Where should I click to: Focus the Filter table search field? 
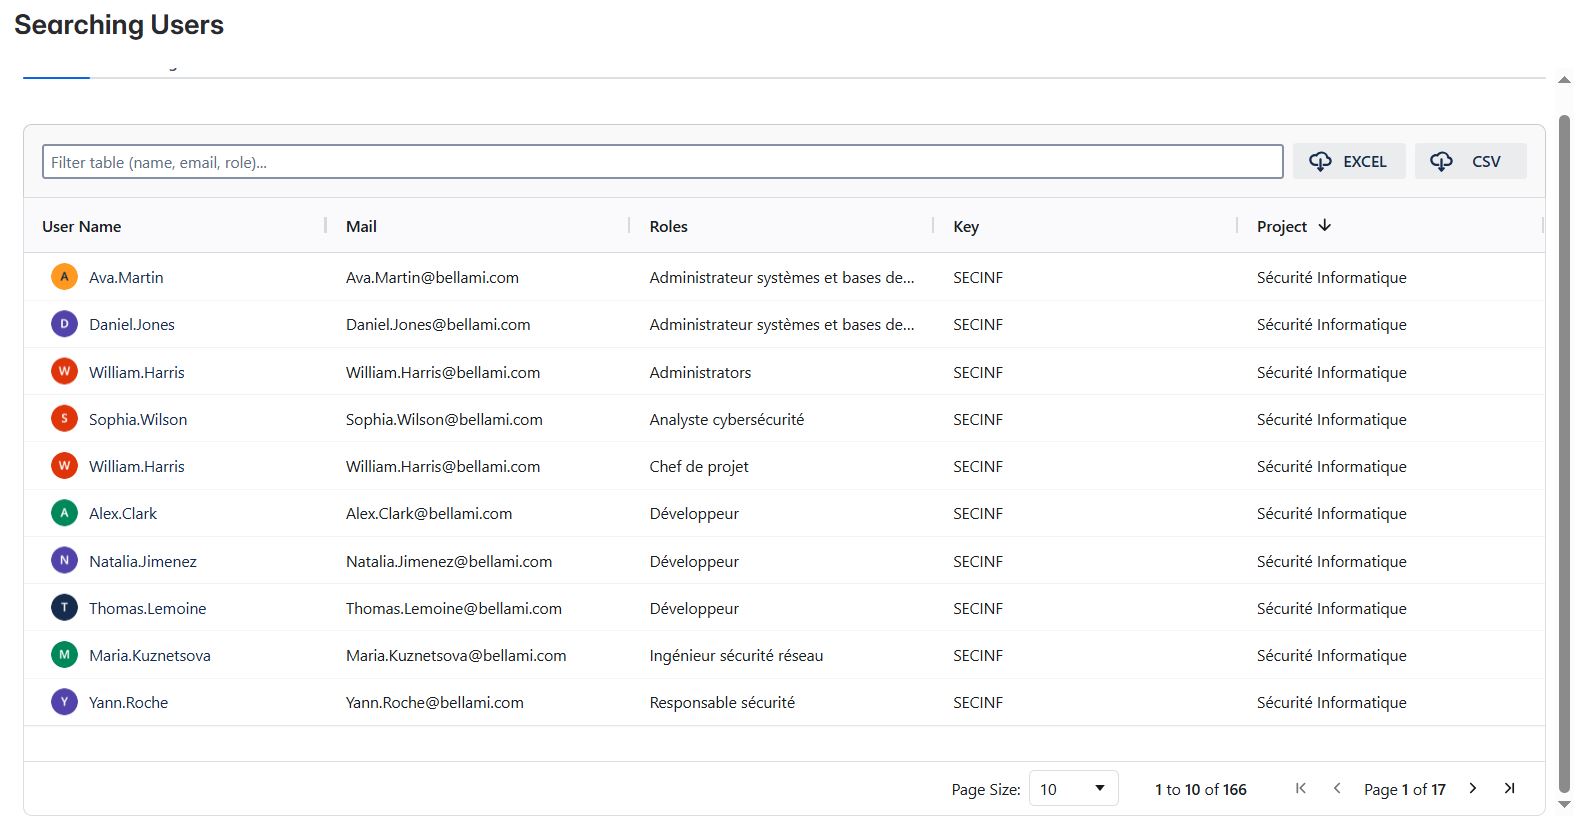(662, 162)
